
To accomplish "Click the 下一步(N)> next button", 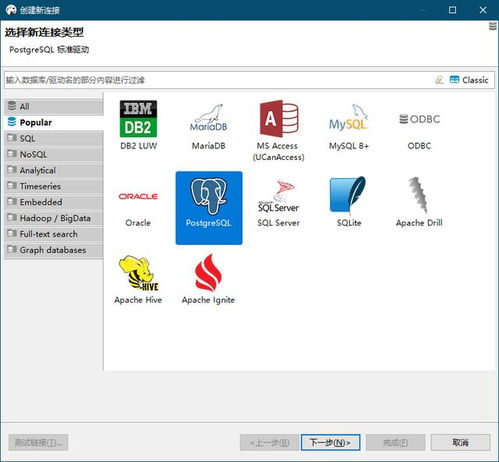I will point(330,442).
